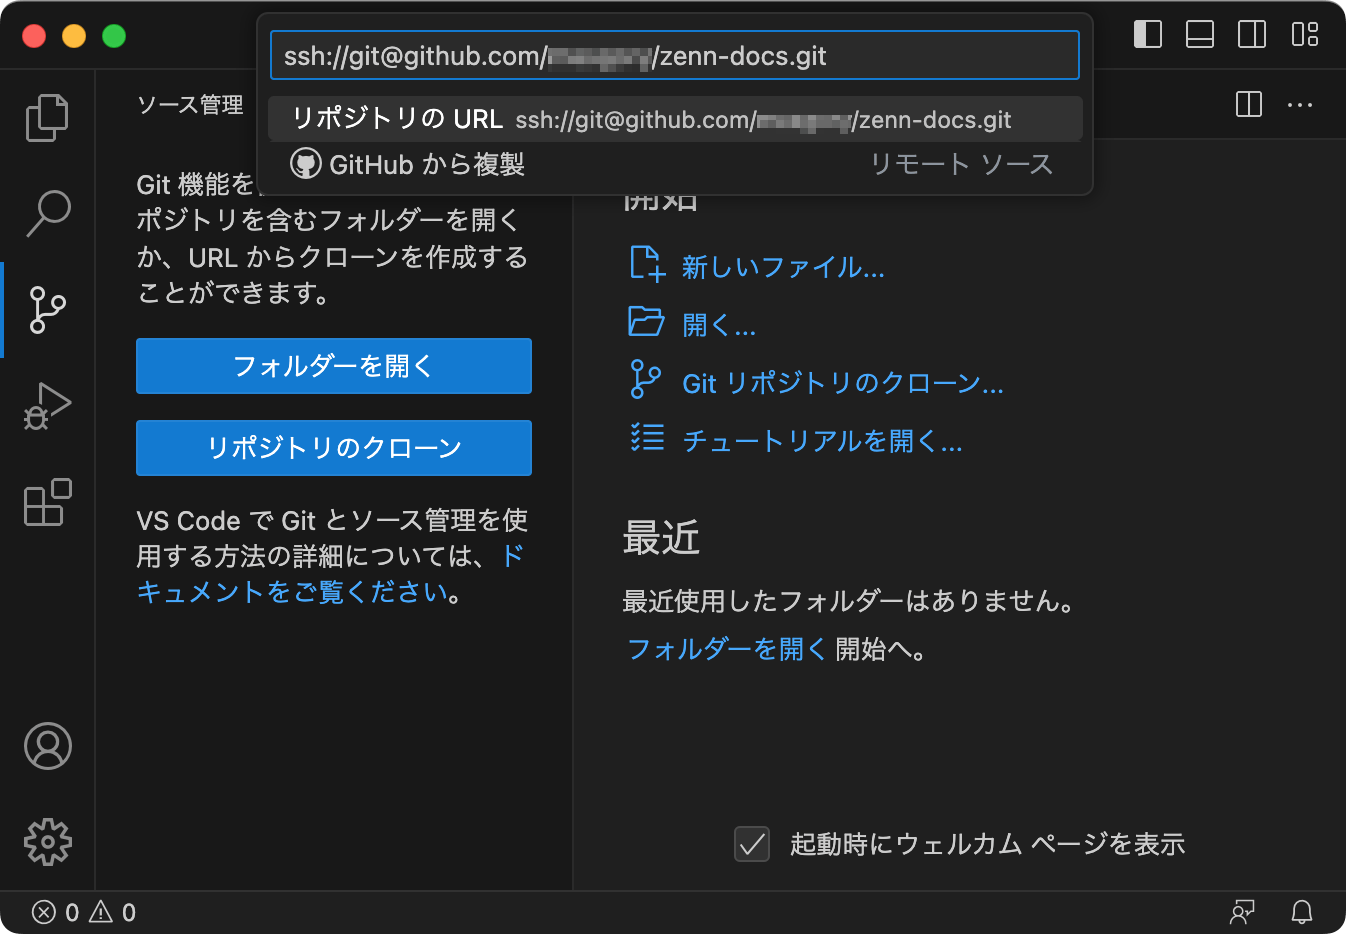Click フォルダーを開く link under 最近
The image size is (1346, 934).
[x=727, y=649]
